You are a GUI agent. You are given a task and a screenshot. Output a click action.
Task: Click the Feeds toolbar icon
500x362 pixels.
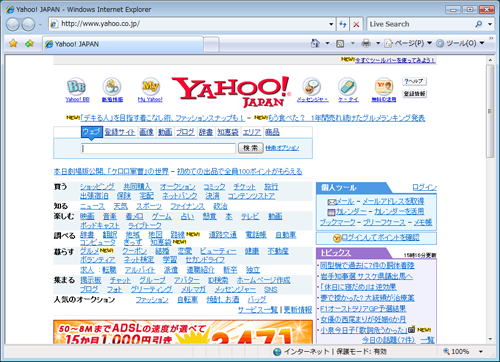pos(340,44)
